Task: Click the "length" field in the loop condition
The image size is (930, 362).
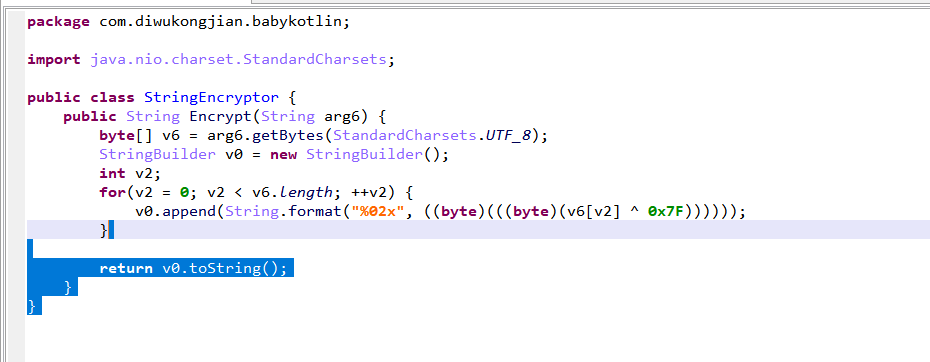Action: [x=306, y=192]
